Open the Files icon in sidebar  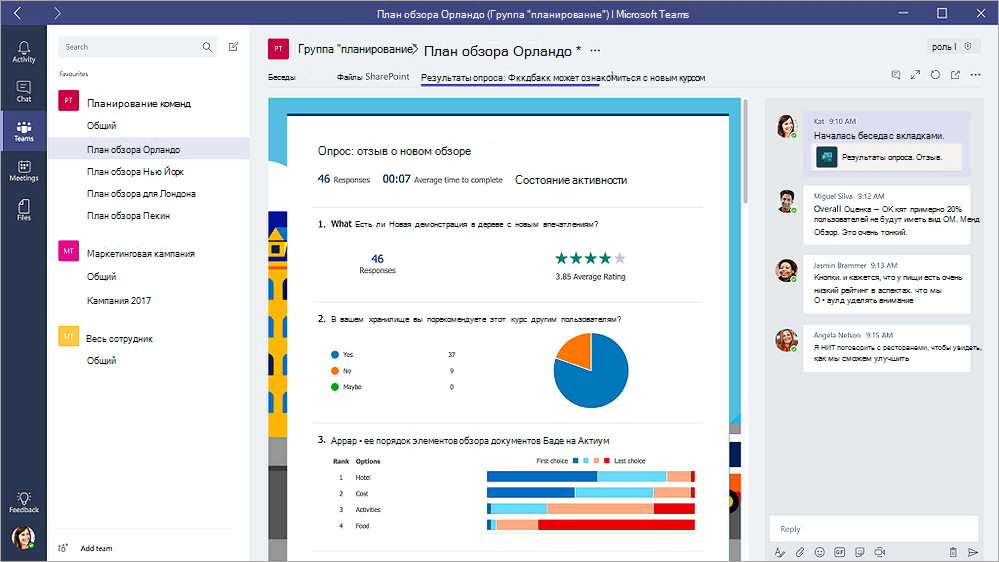click(24, 210)
